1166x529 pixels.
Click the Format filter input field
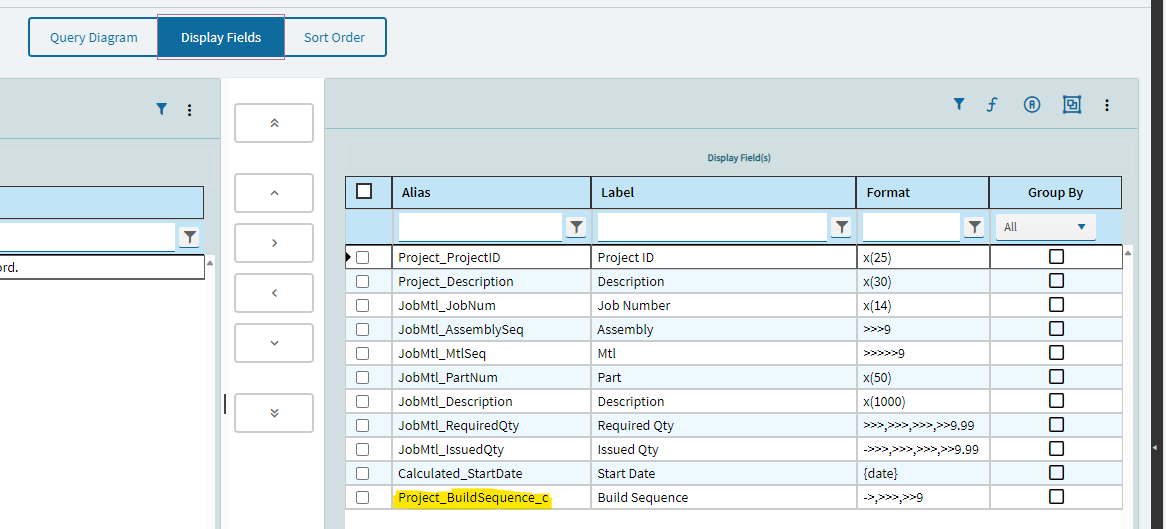(912, 227)
